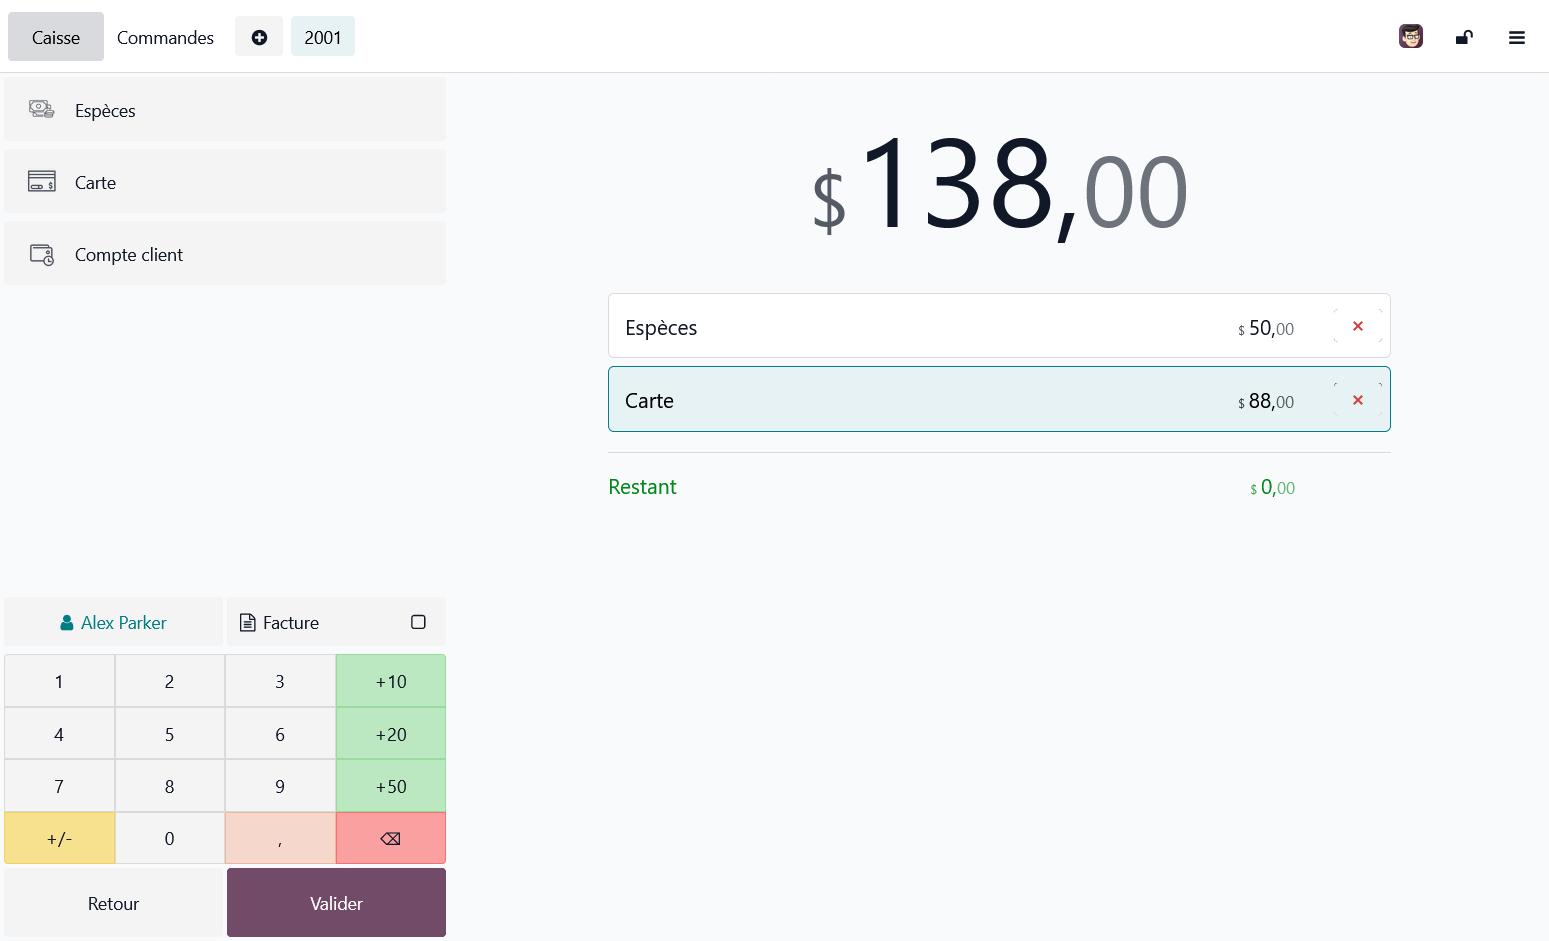The image size is (1549, 941).
Task: Toggle the +/- sign key
Action: point(59,838)
